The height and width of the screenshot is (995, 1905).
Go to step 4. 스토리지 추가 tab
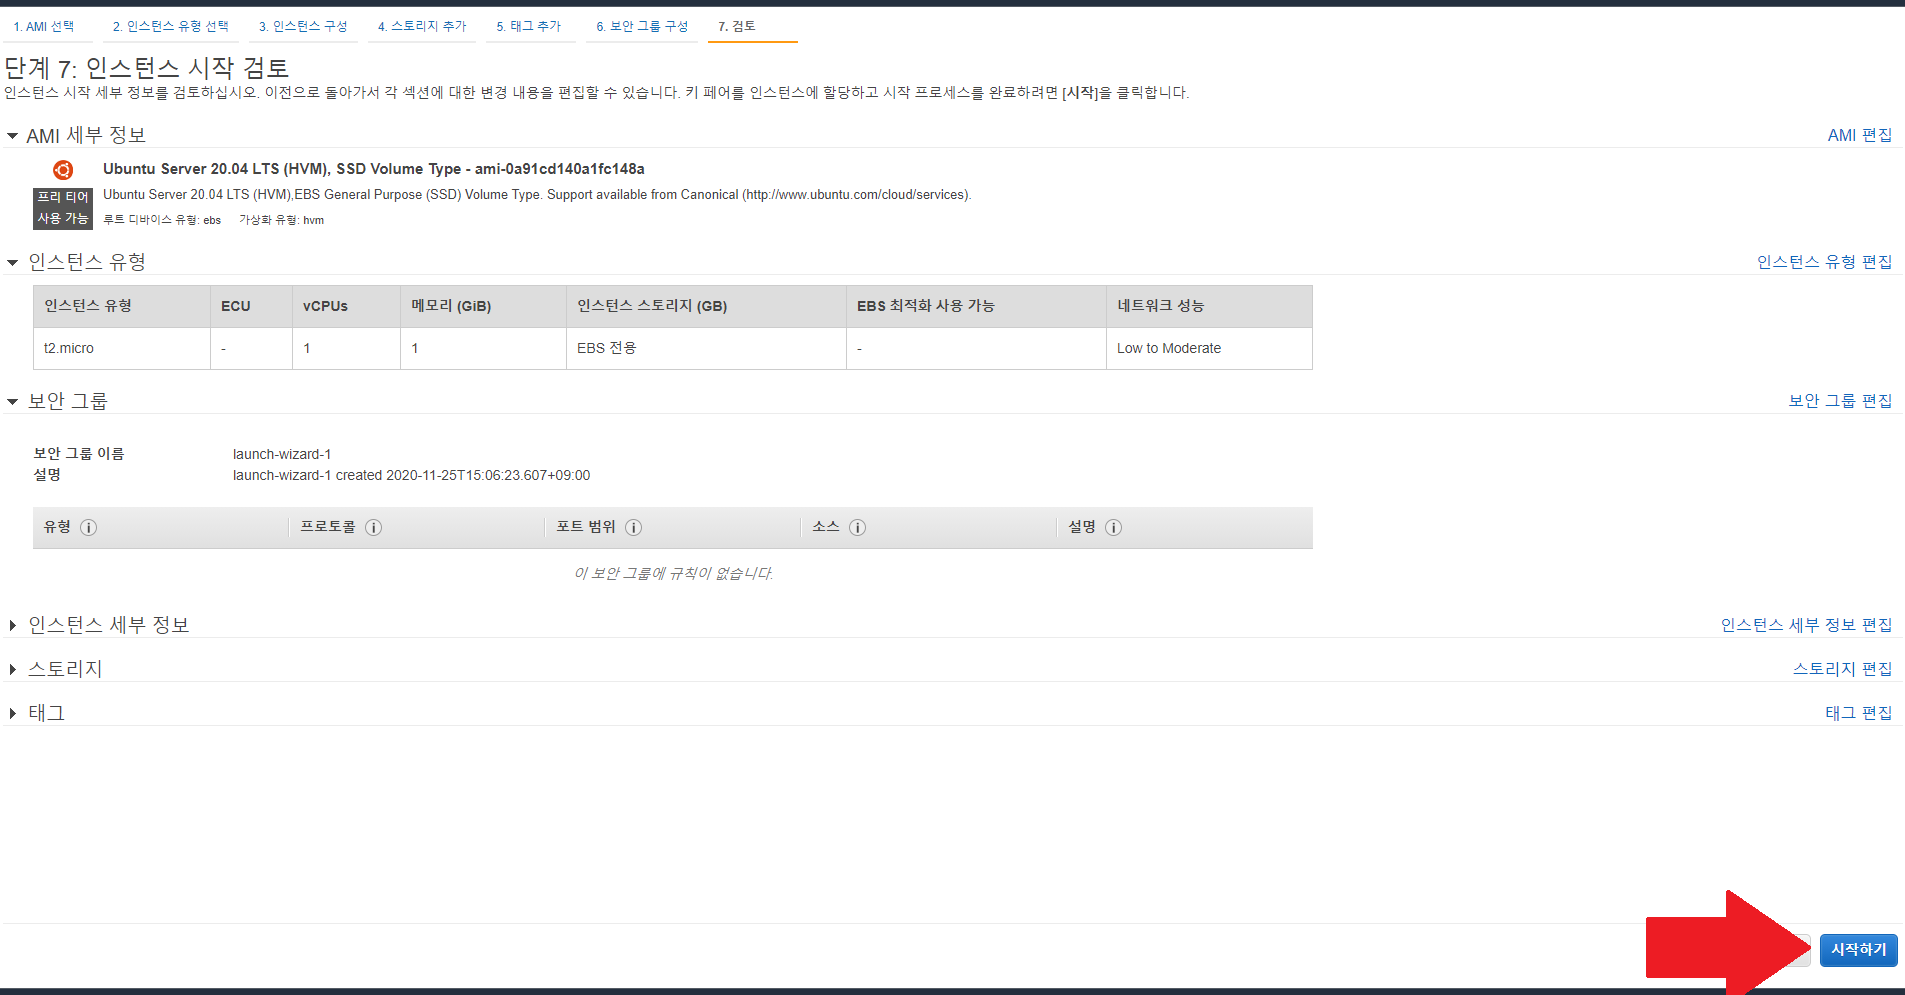(422, 26)
